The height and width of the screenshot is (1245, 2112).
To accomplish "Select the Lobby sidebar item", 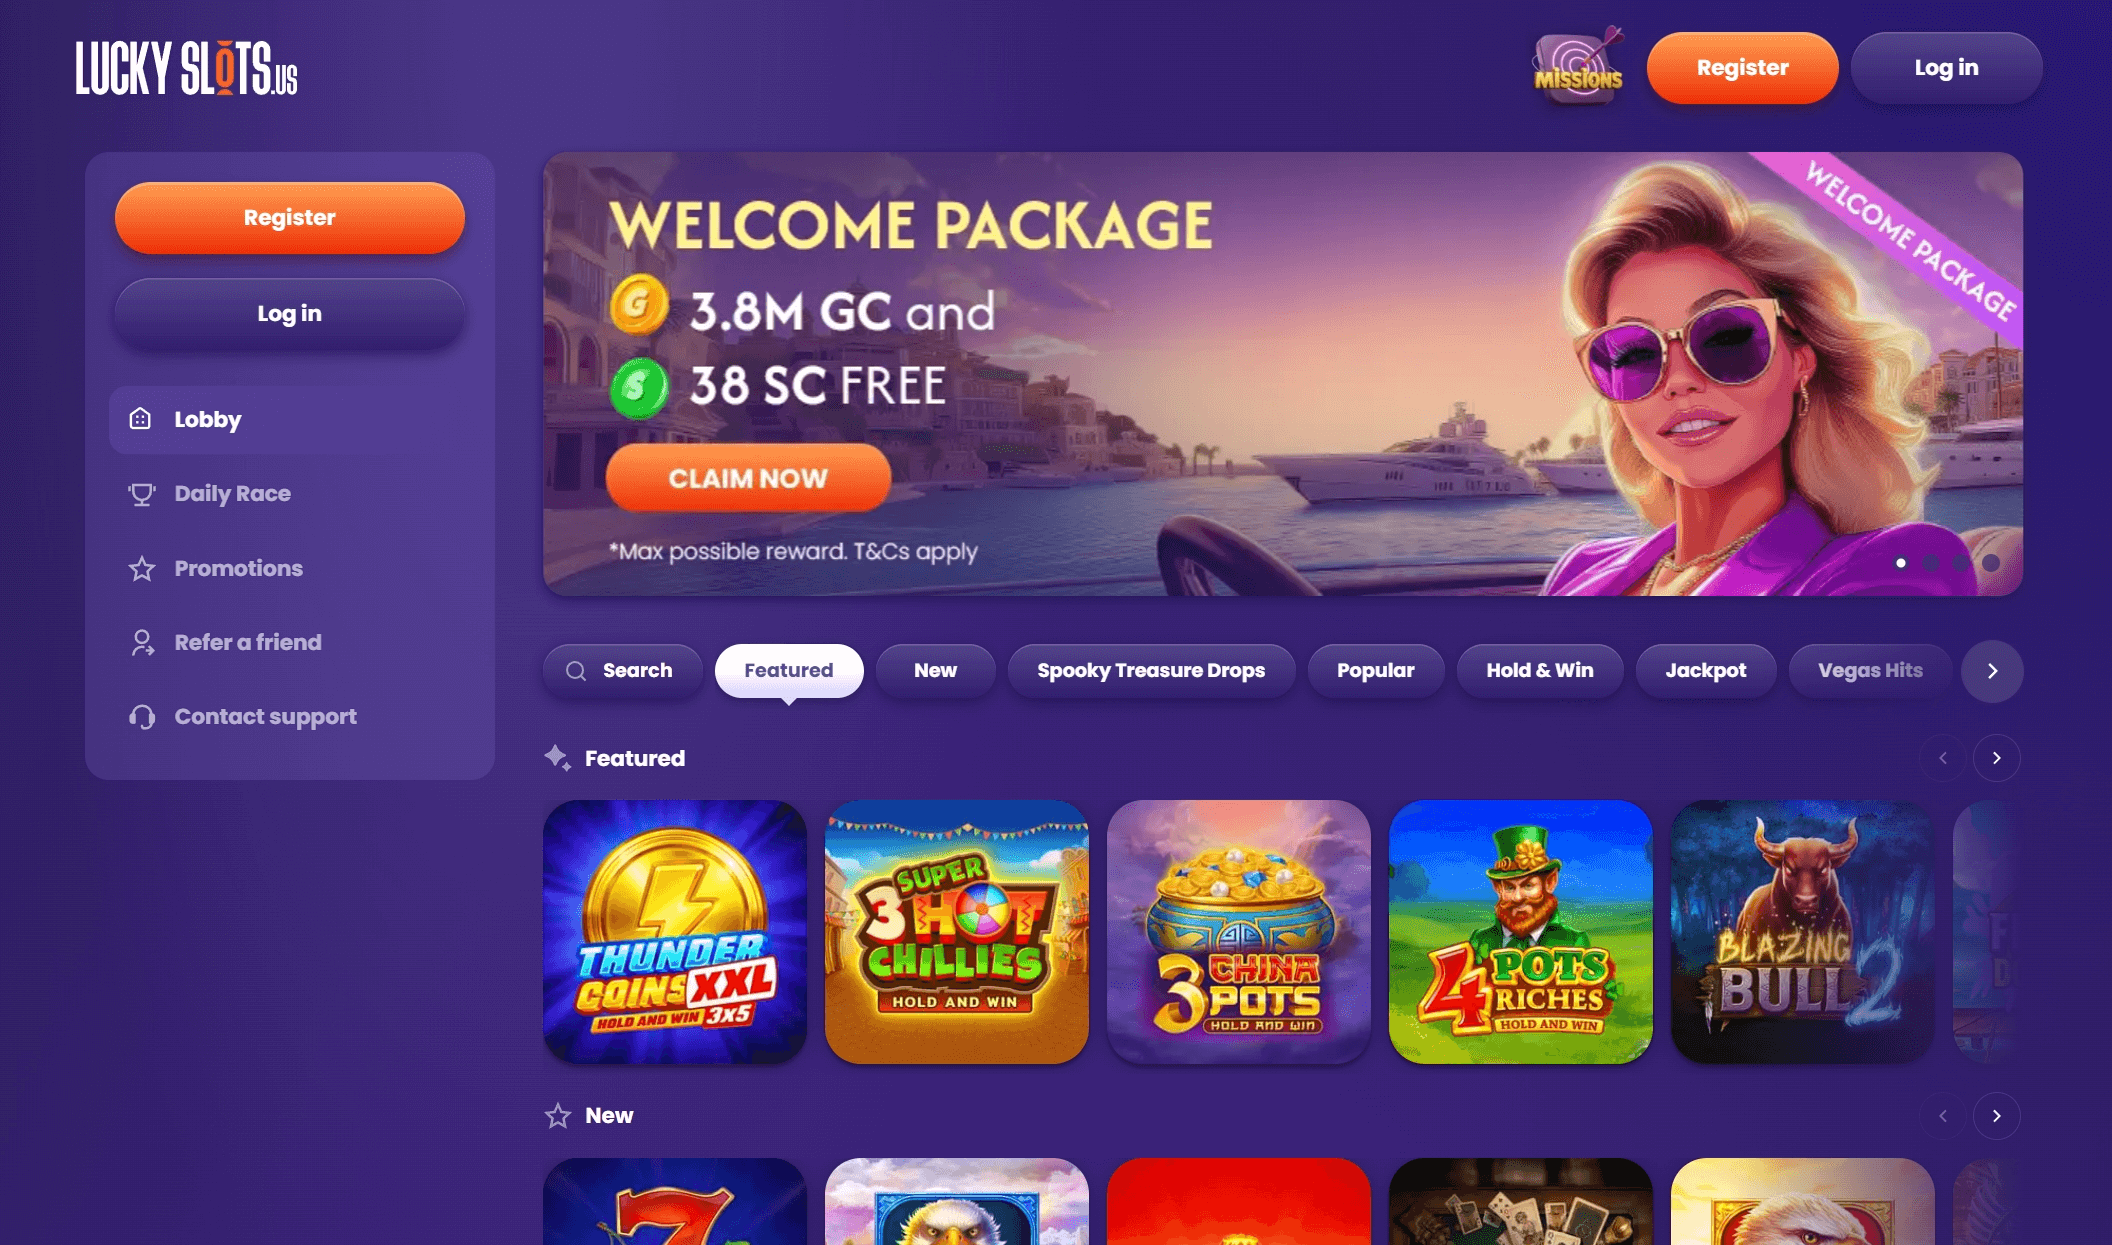I will tap(290, 420).
